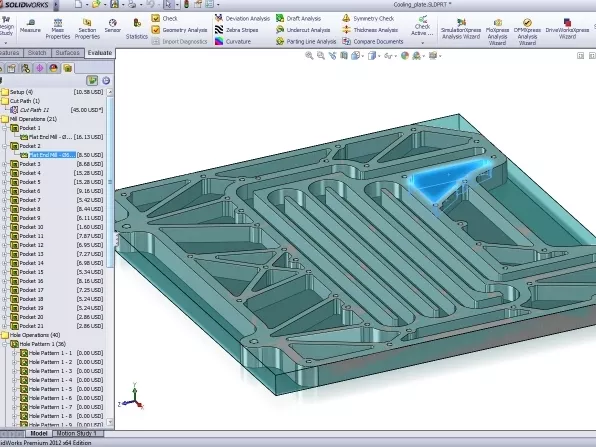Open Mass Properties
Viewport: 596px width, 447px height.
(x=58, y=29)
